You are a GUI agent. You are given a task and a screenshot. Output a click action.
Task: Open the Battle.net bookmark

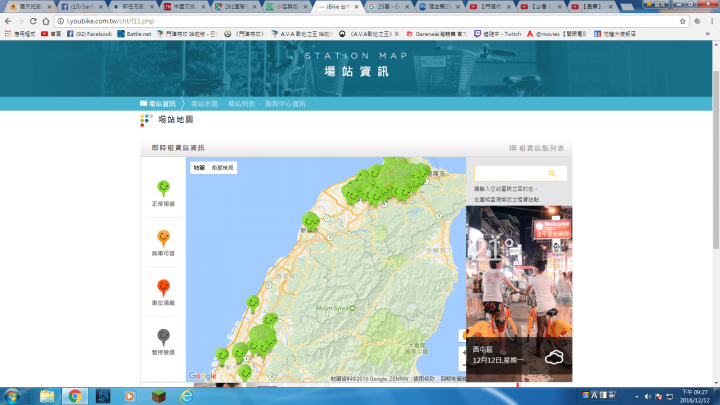134,34
